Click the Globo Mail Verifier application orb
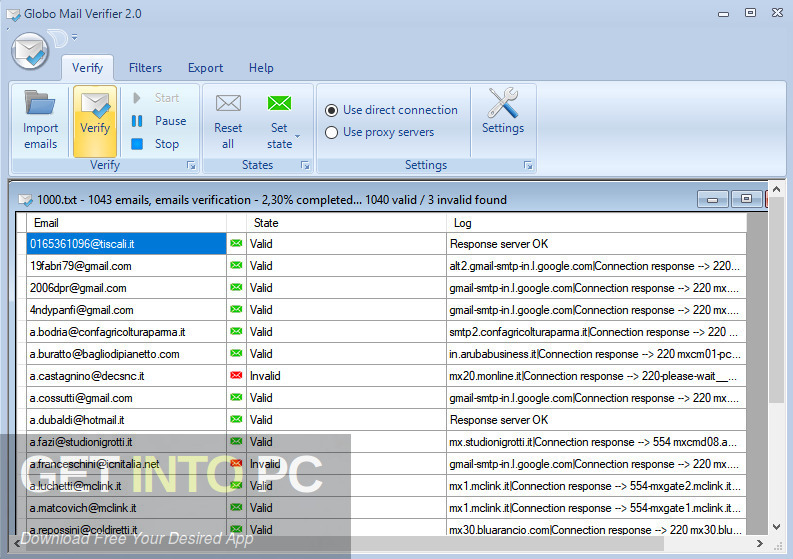793x559 pixels. [x=30, y=51]
